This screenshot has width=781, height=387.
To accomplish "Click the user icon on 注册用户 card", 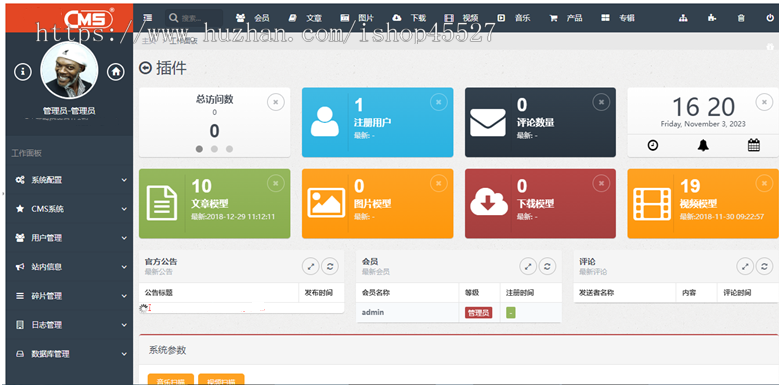I will 325,122.
